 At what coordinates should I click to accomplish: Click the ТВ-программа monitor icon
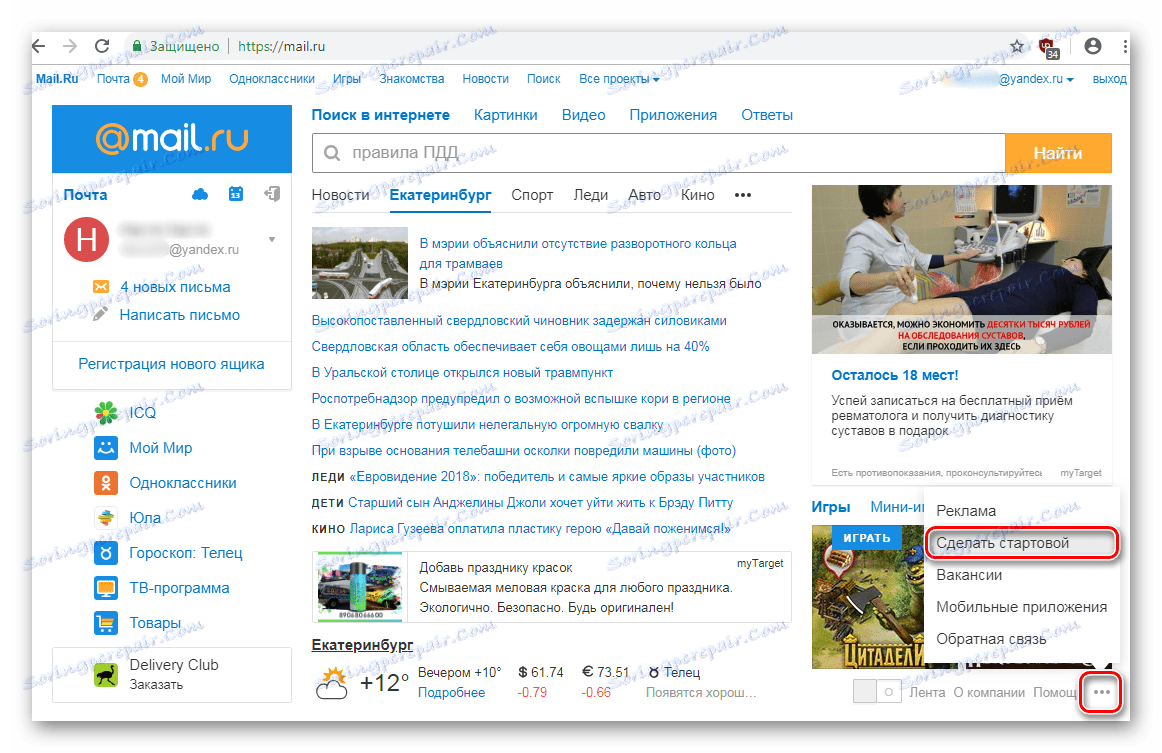(x=106, y=588)
